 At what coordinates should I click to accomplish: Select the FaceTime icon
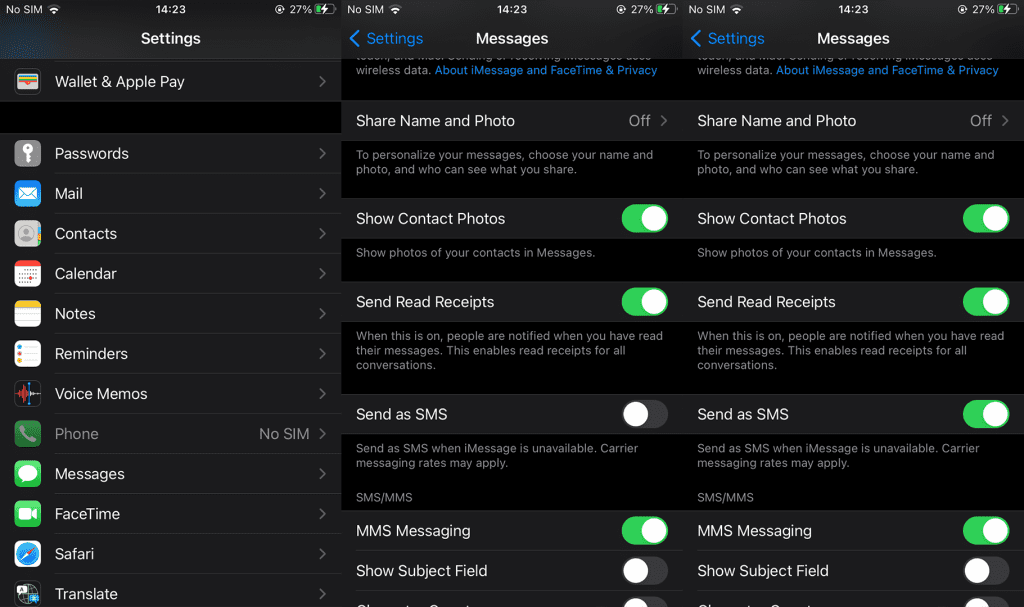click(x=30, y=513)
